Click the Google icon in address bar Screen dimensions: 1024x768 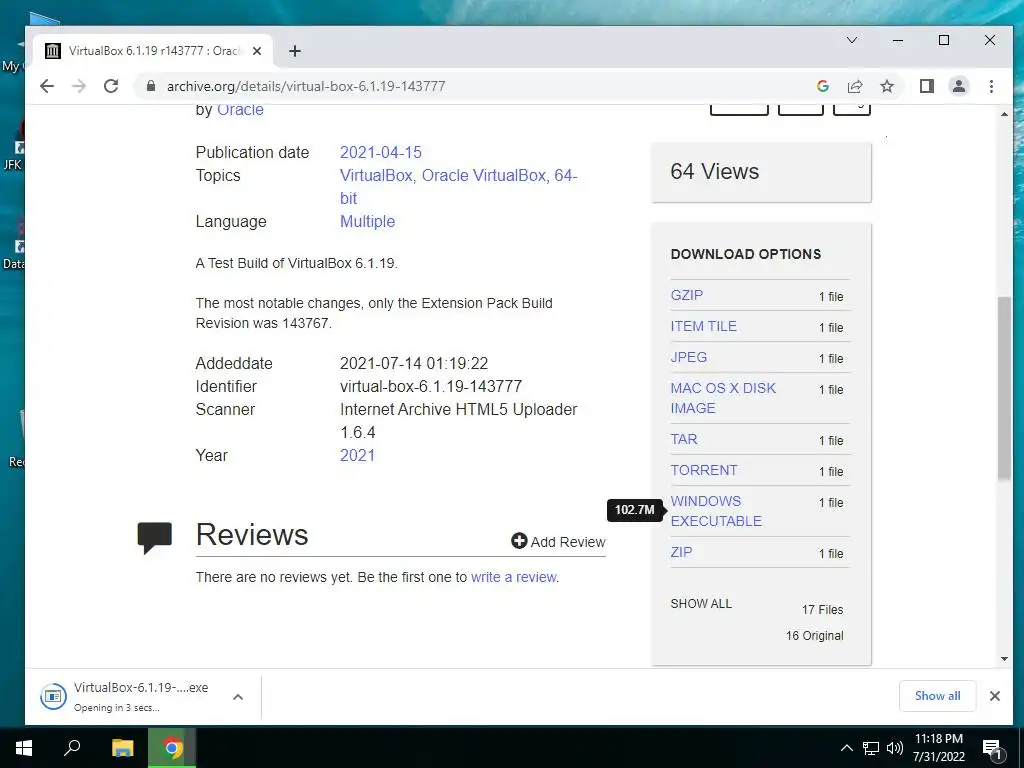823,86
